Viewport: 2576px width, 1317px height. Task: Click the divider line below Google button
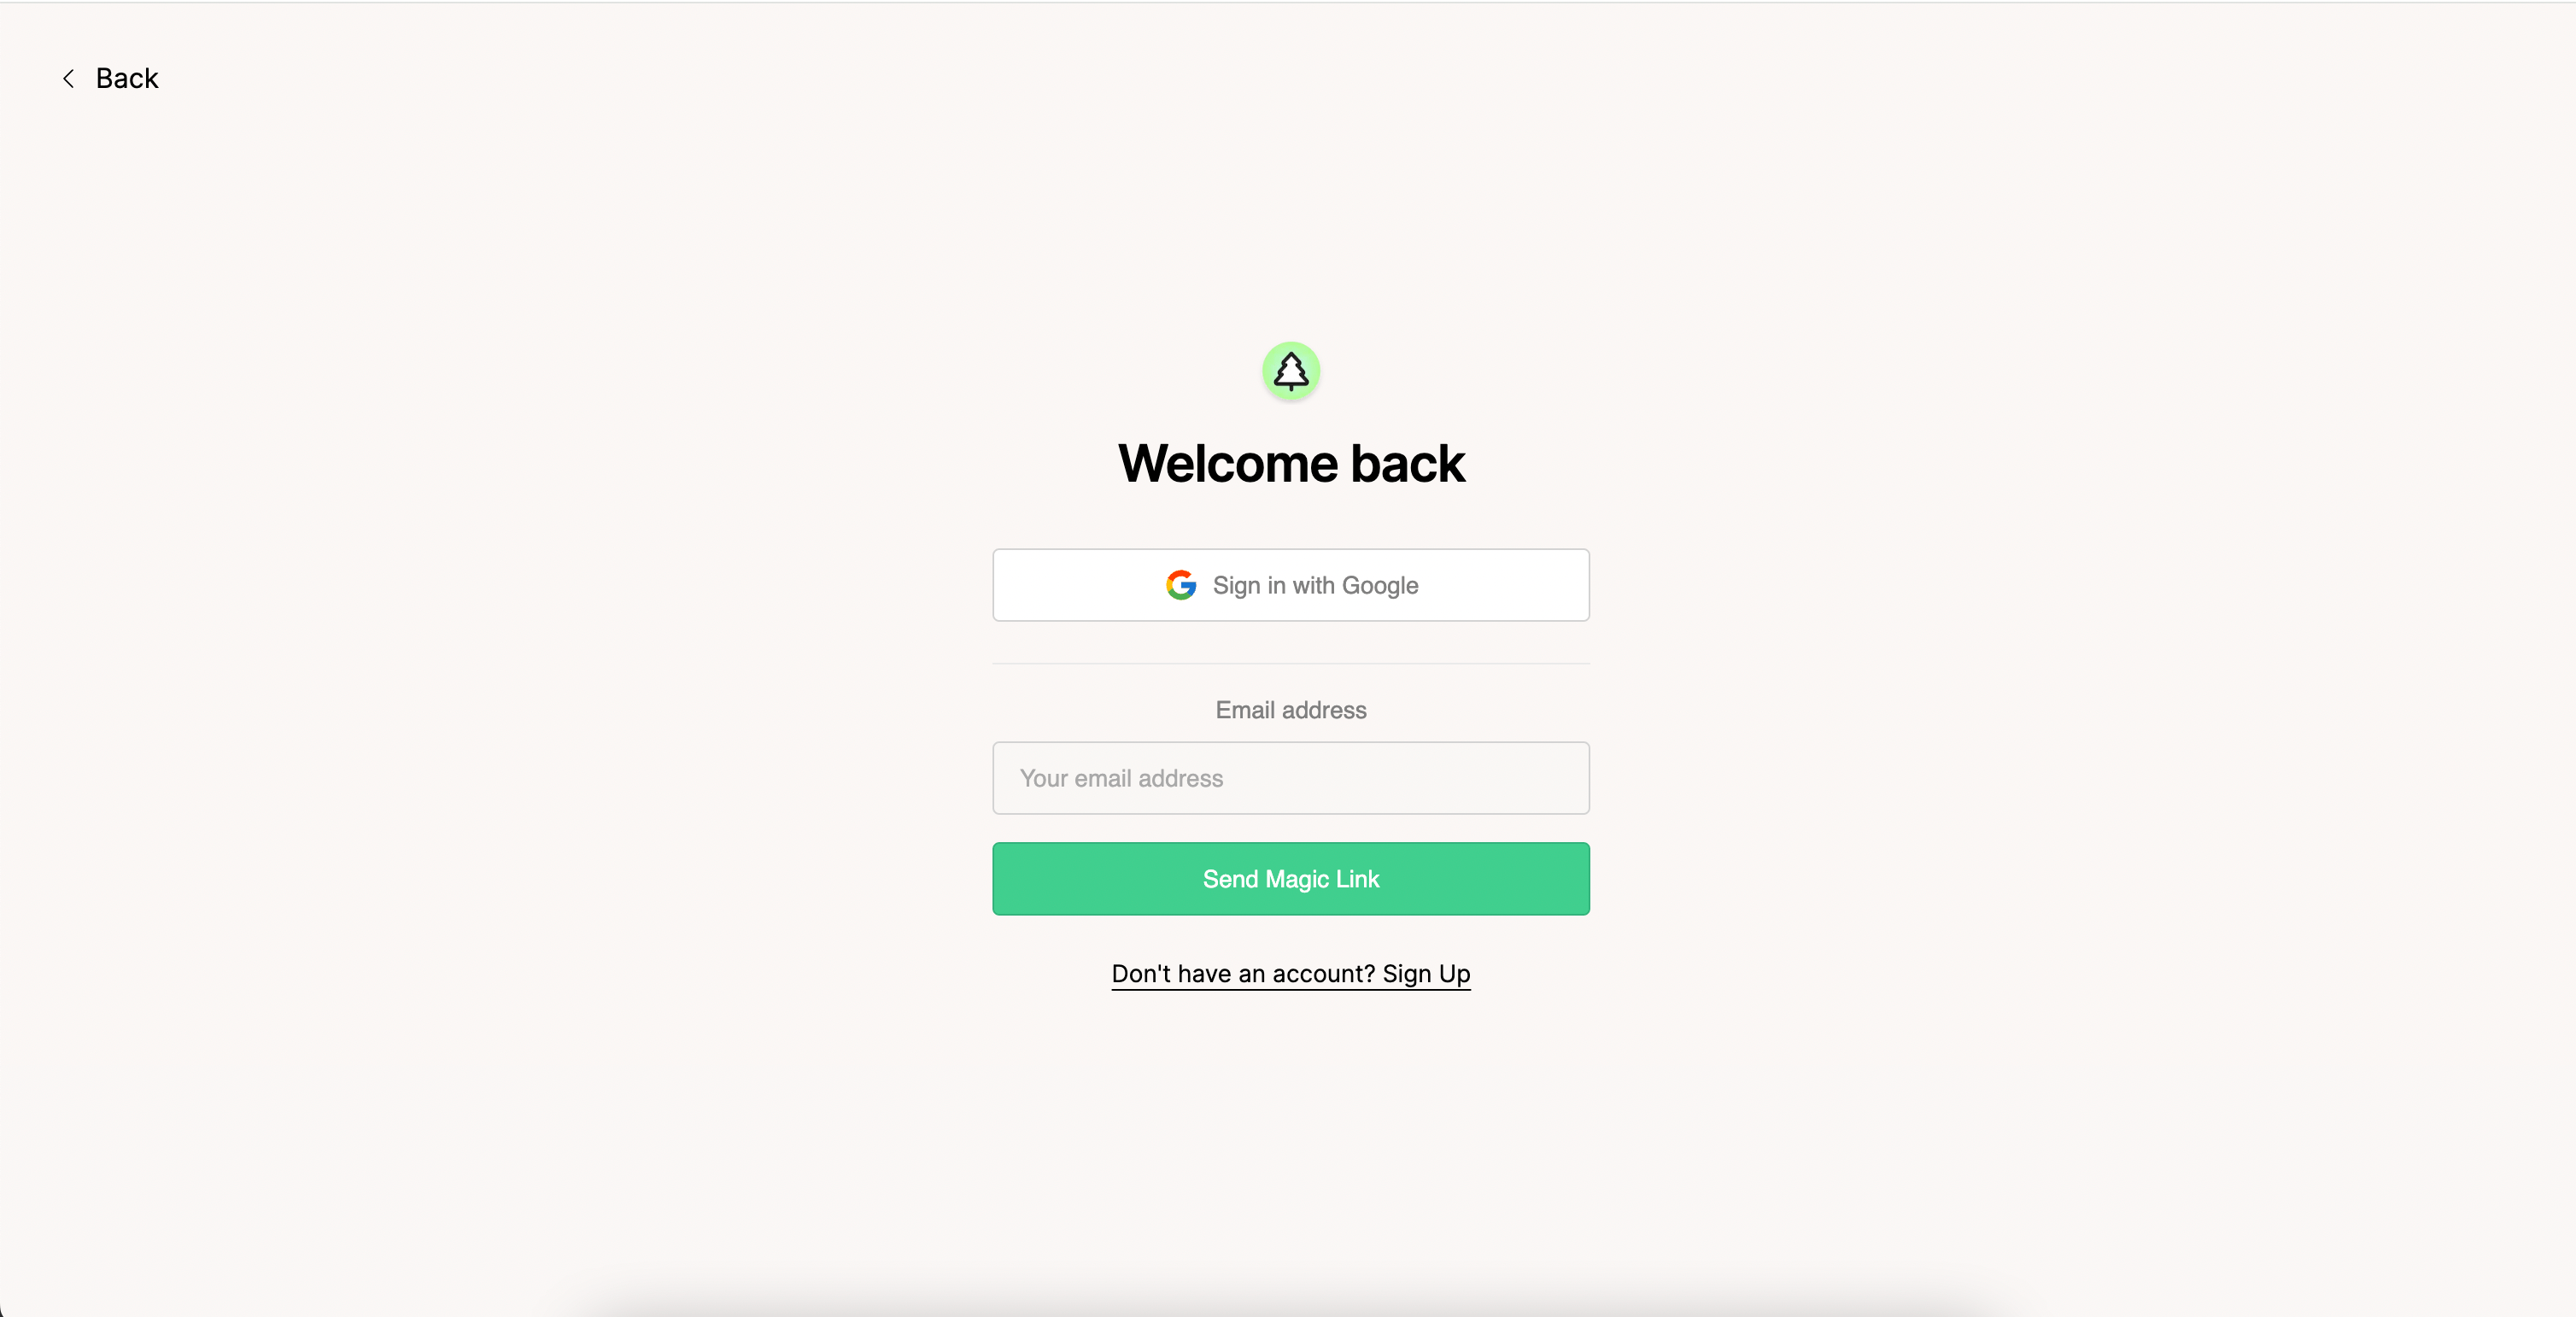point(1291,663)
